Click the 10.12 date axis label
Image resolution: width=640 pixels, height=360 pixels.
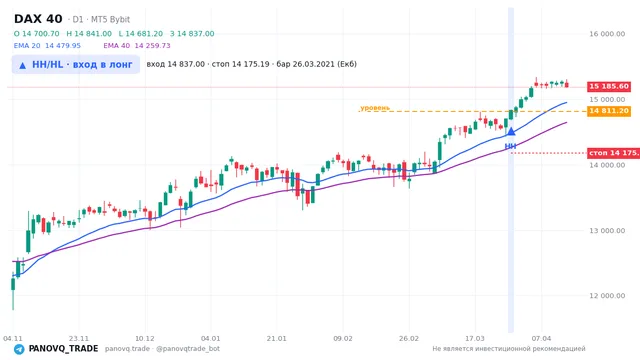[145, 338]
